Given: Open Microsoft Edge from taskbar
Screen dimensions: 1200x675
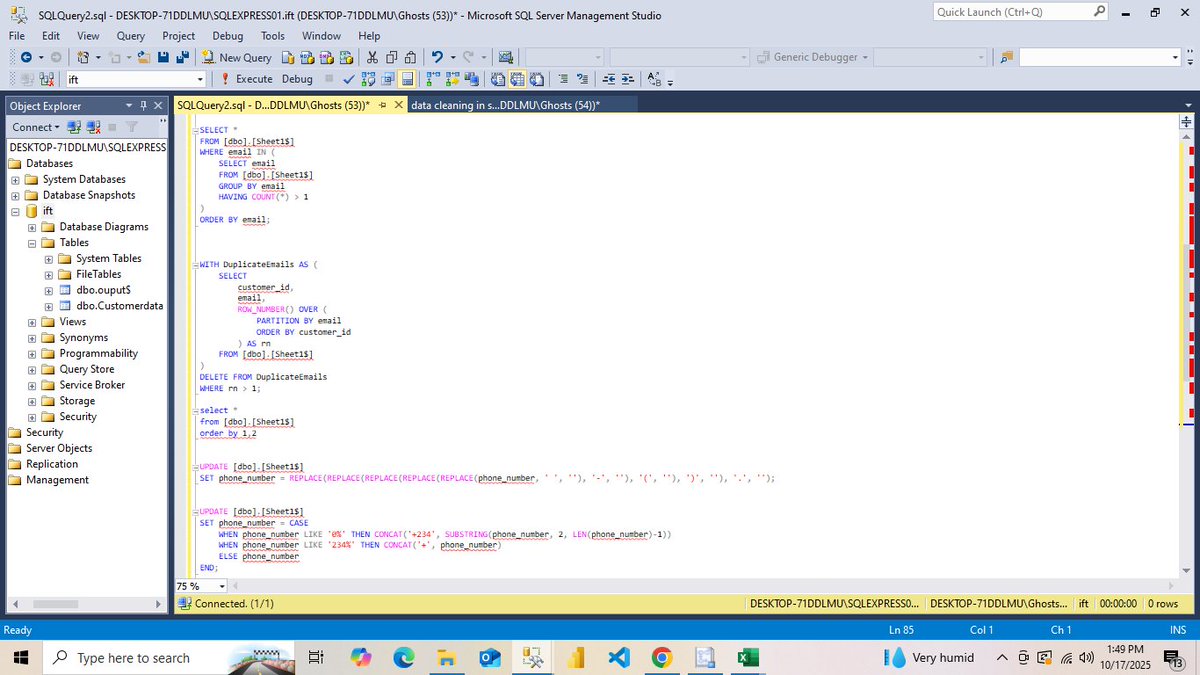Looking at the screenshot, I should click(x=403, y=657).
